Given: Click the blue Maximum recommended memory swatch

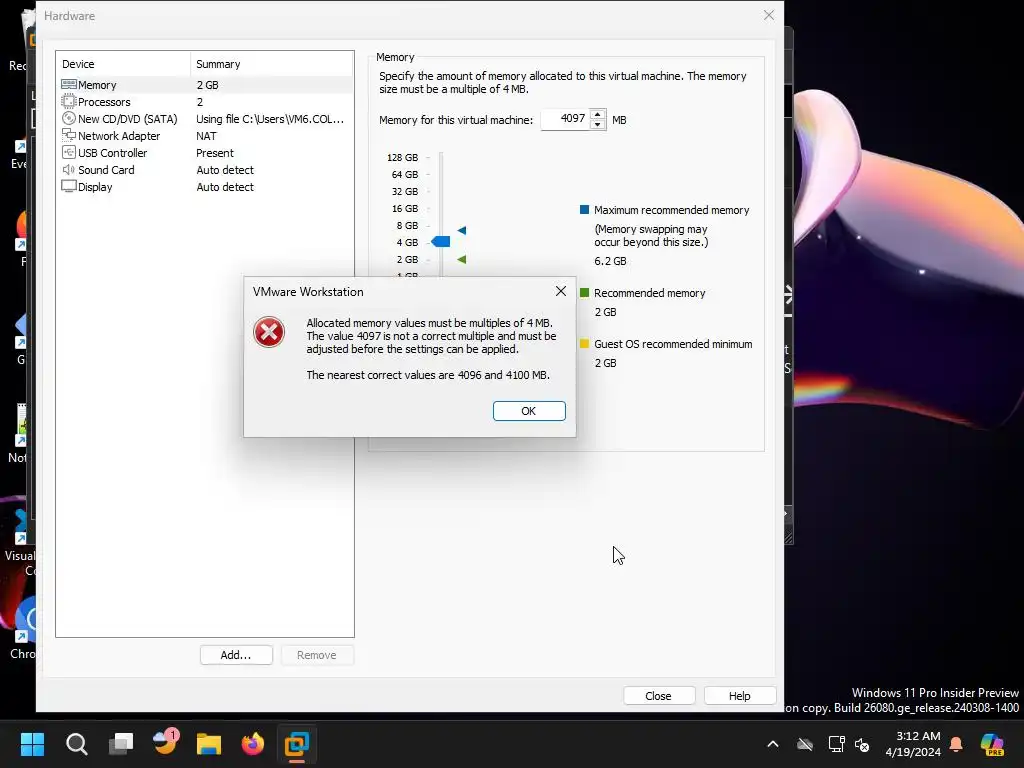Looking at the screenshot, I should coord(584,210).
